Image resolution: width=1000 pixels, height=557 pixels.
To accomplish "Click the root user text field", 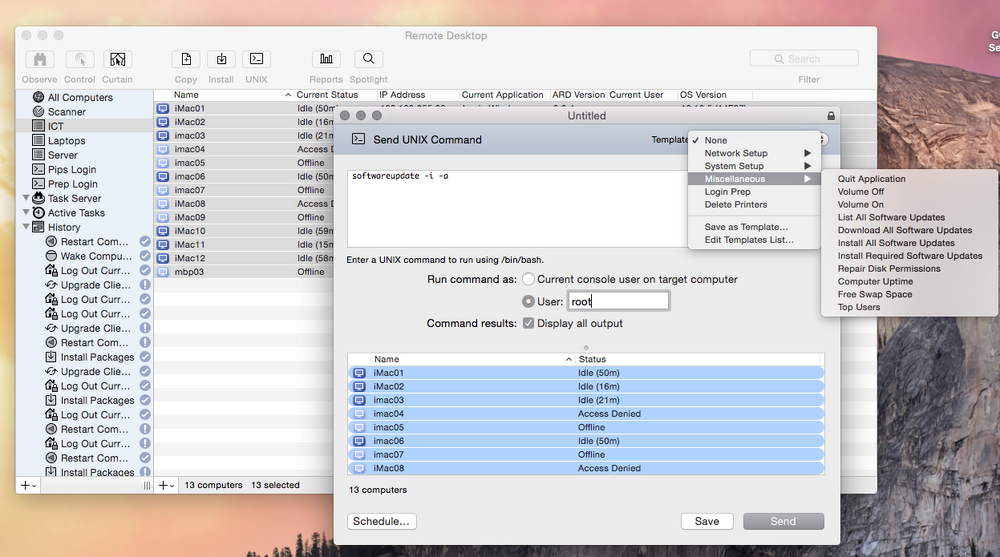I will 618,301.
